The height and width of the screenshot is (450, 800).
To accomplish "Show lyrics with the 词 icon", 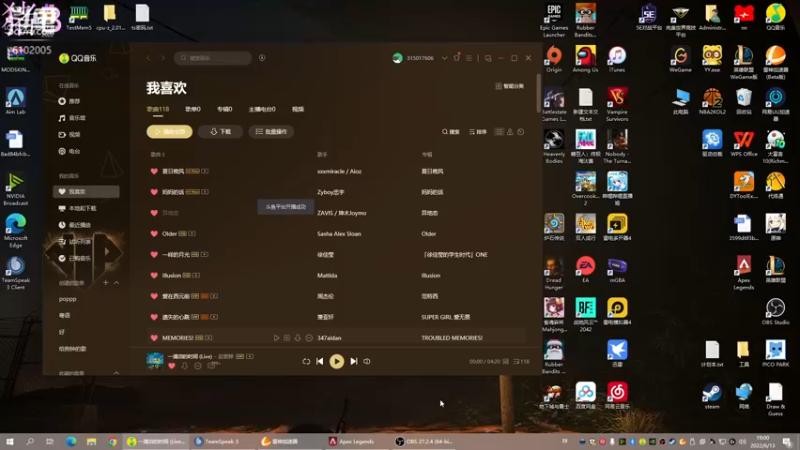I will pos(506,361).
